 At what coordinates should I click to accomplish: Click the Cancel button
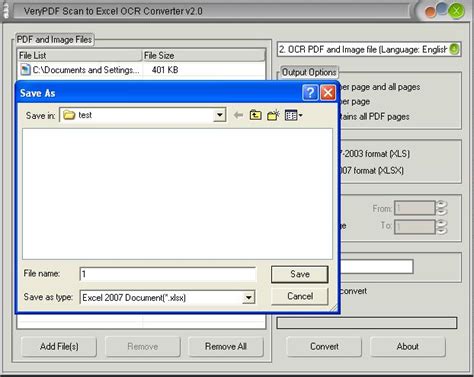click(x=300, y=296)
